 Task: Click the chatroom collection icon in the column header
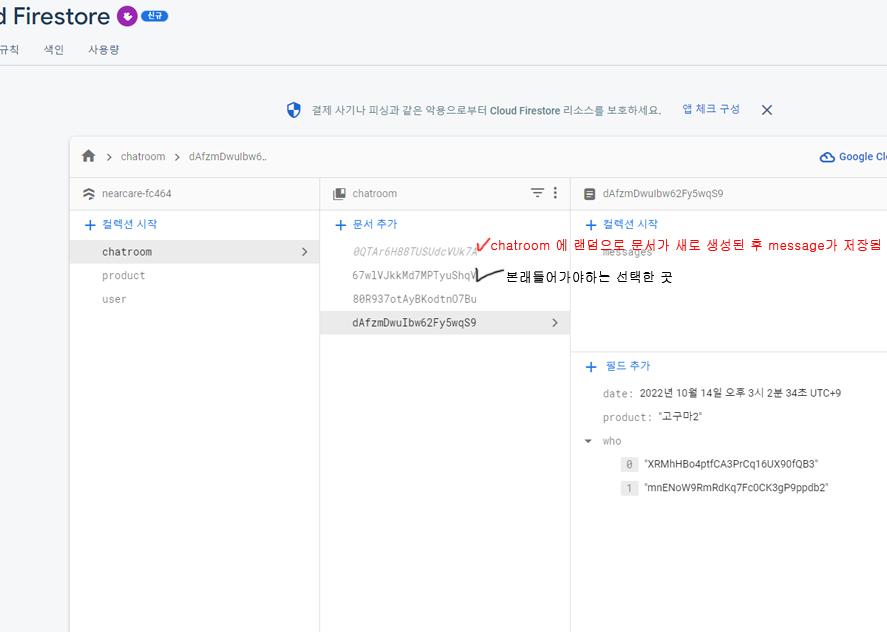[x=339, y=194]
